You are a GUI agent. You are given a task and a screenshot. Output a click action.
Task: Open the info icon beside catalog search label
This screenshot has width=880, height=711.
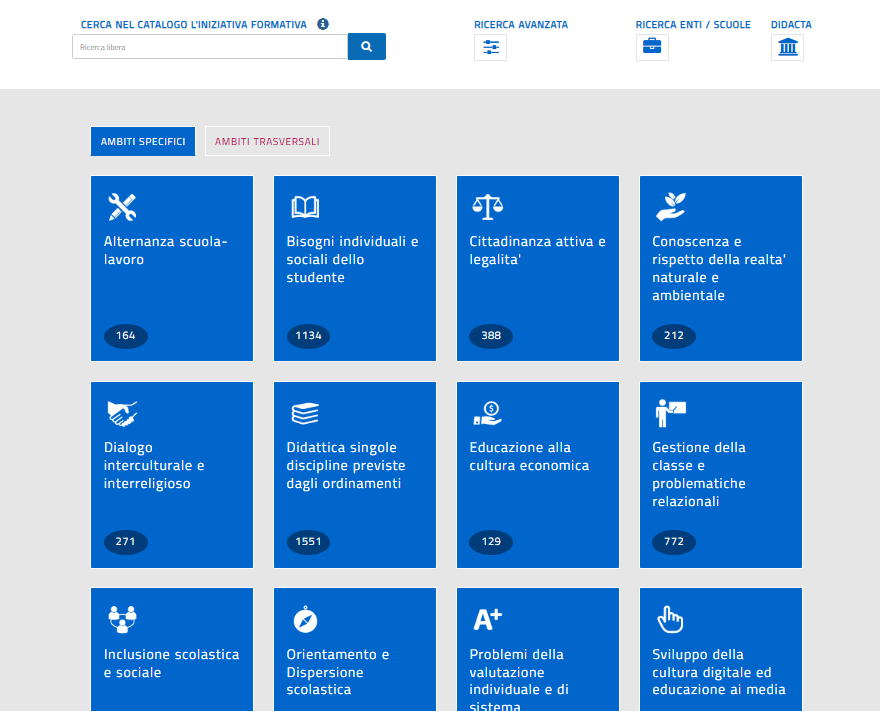pos(323,24)
